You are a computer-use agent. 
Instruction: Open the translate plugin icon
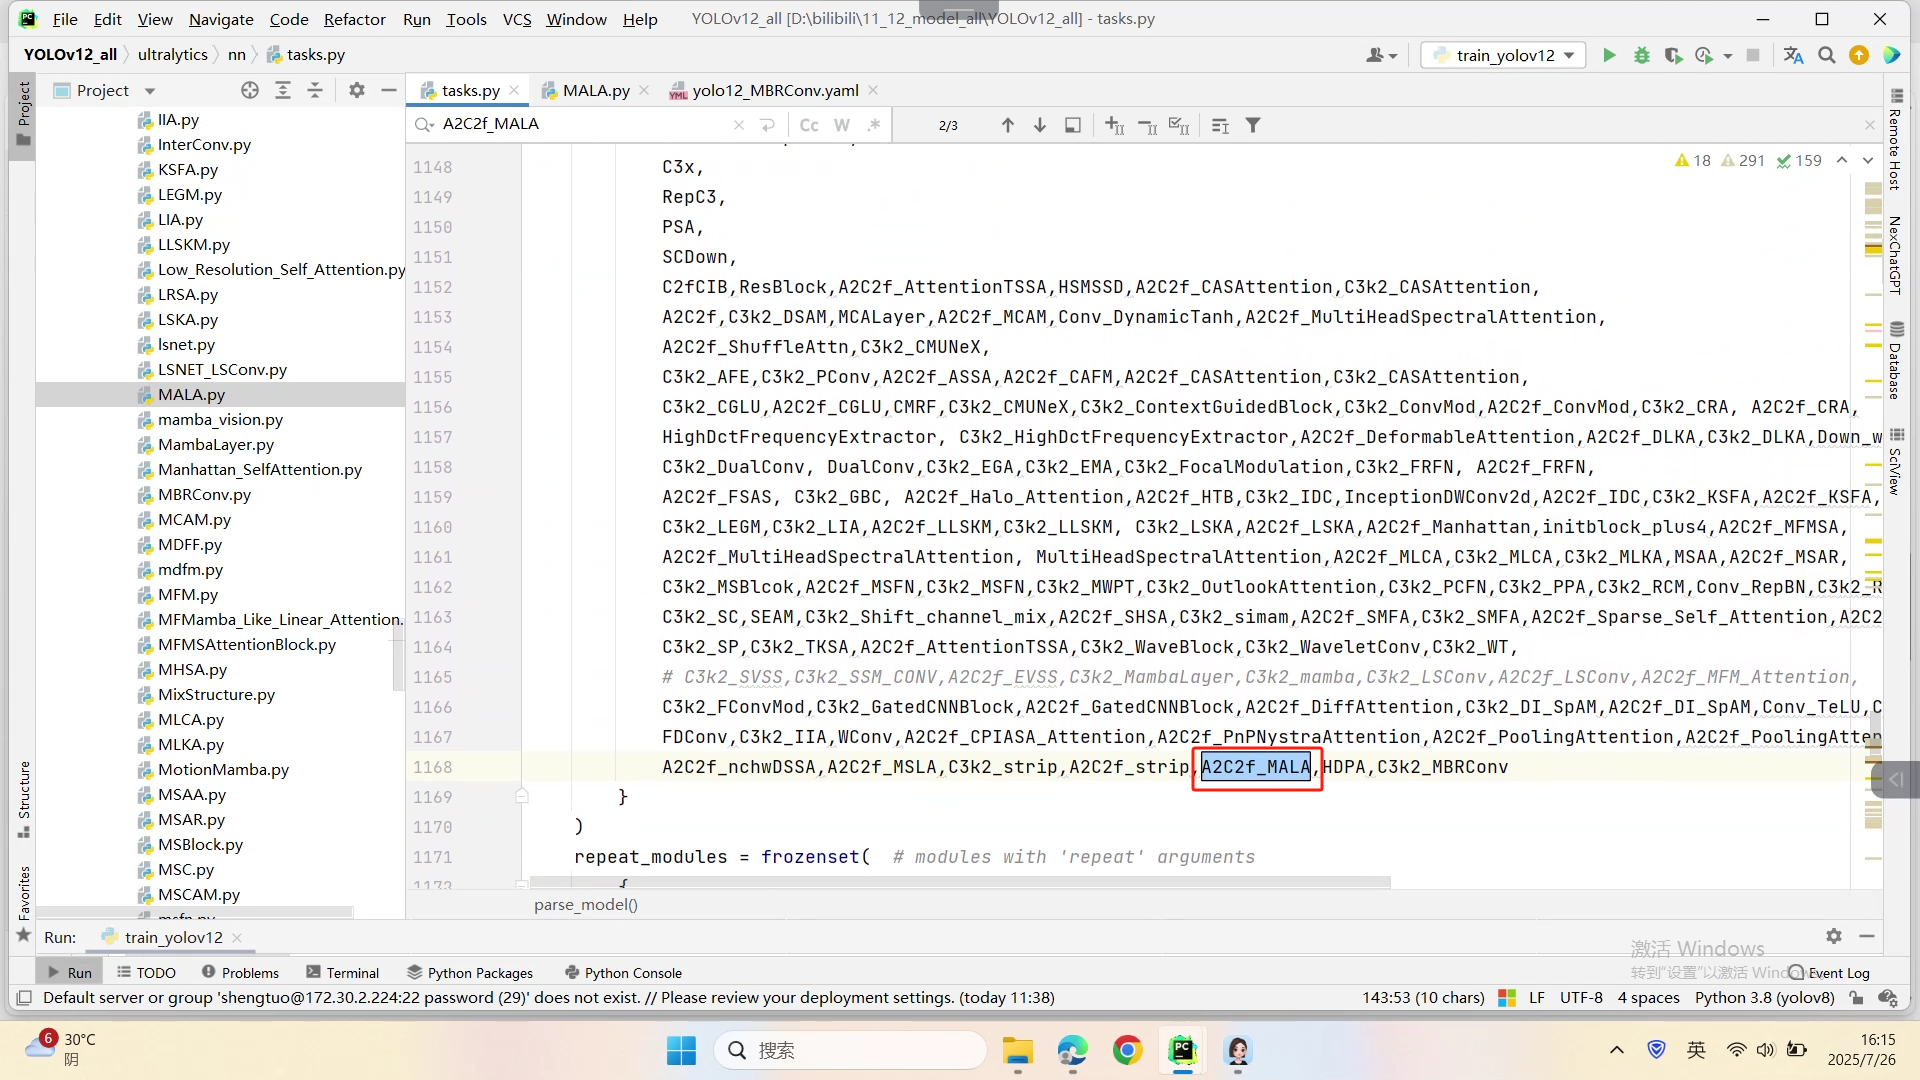1793,56
